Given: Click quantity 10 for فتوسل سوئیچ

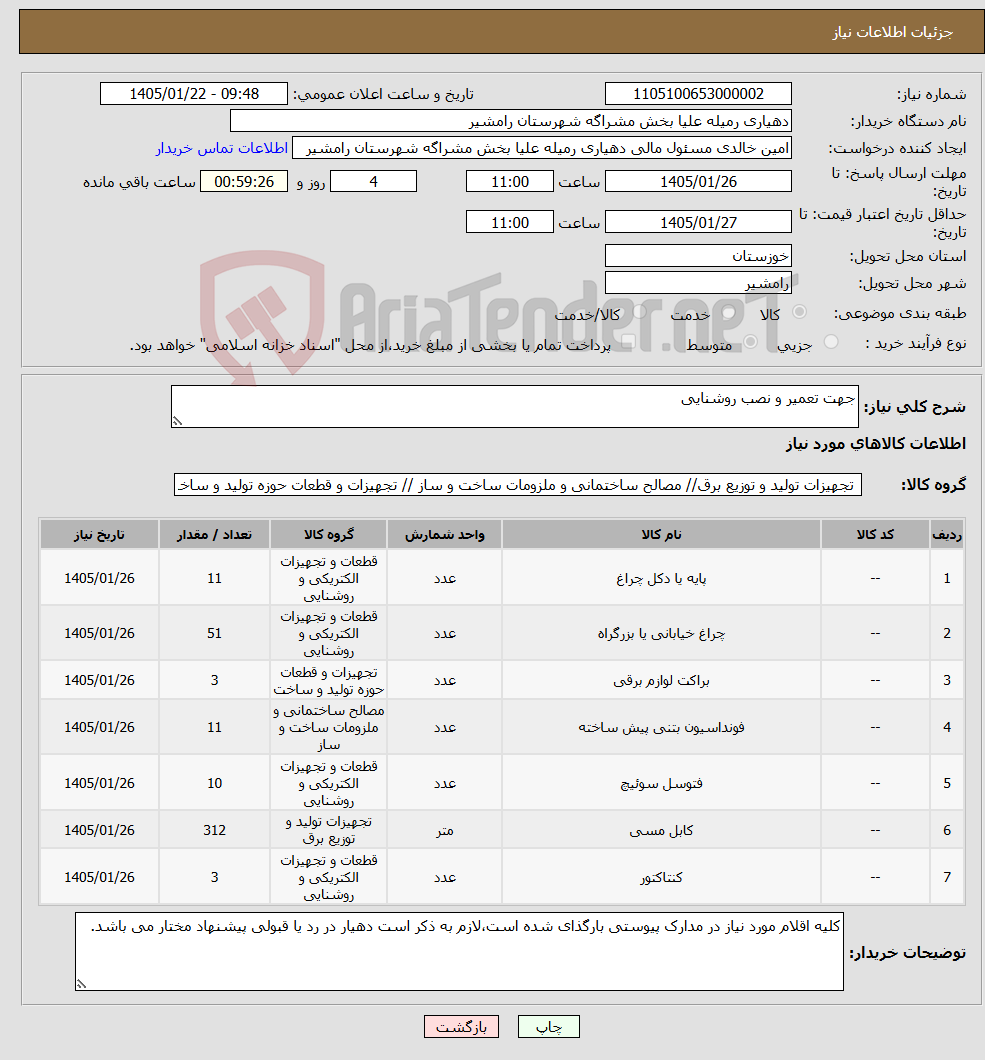Looking at the screenshot, I should click(214, 784).
